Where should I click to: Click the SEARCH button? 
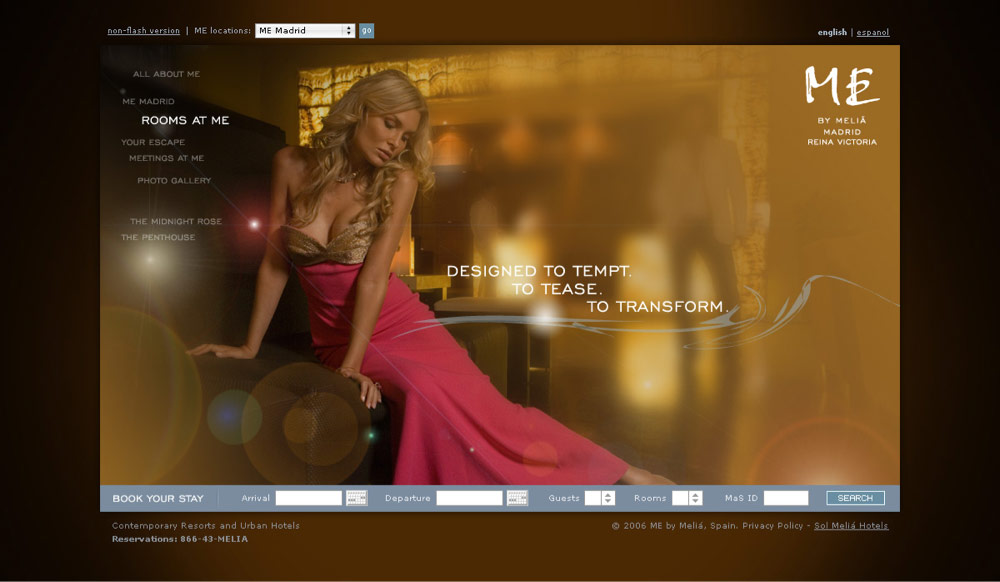click(855, 498)
